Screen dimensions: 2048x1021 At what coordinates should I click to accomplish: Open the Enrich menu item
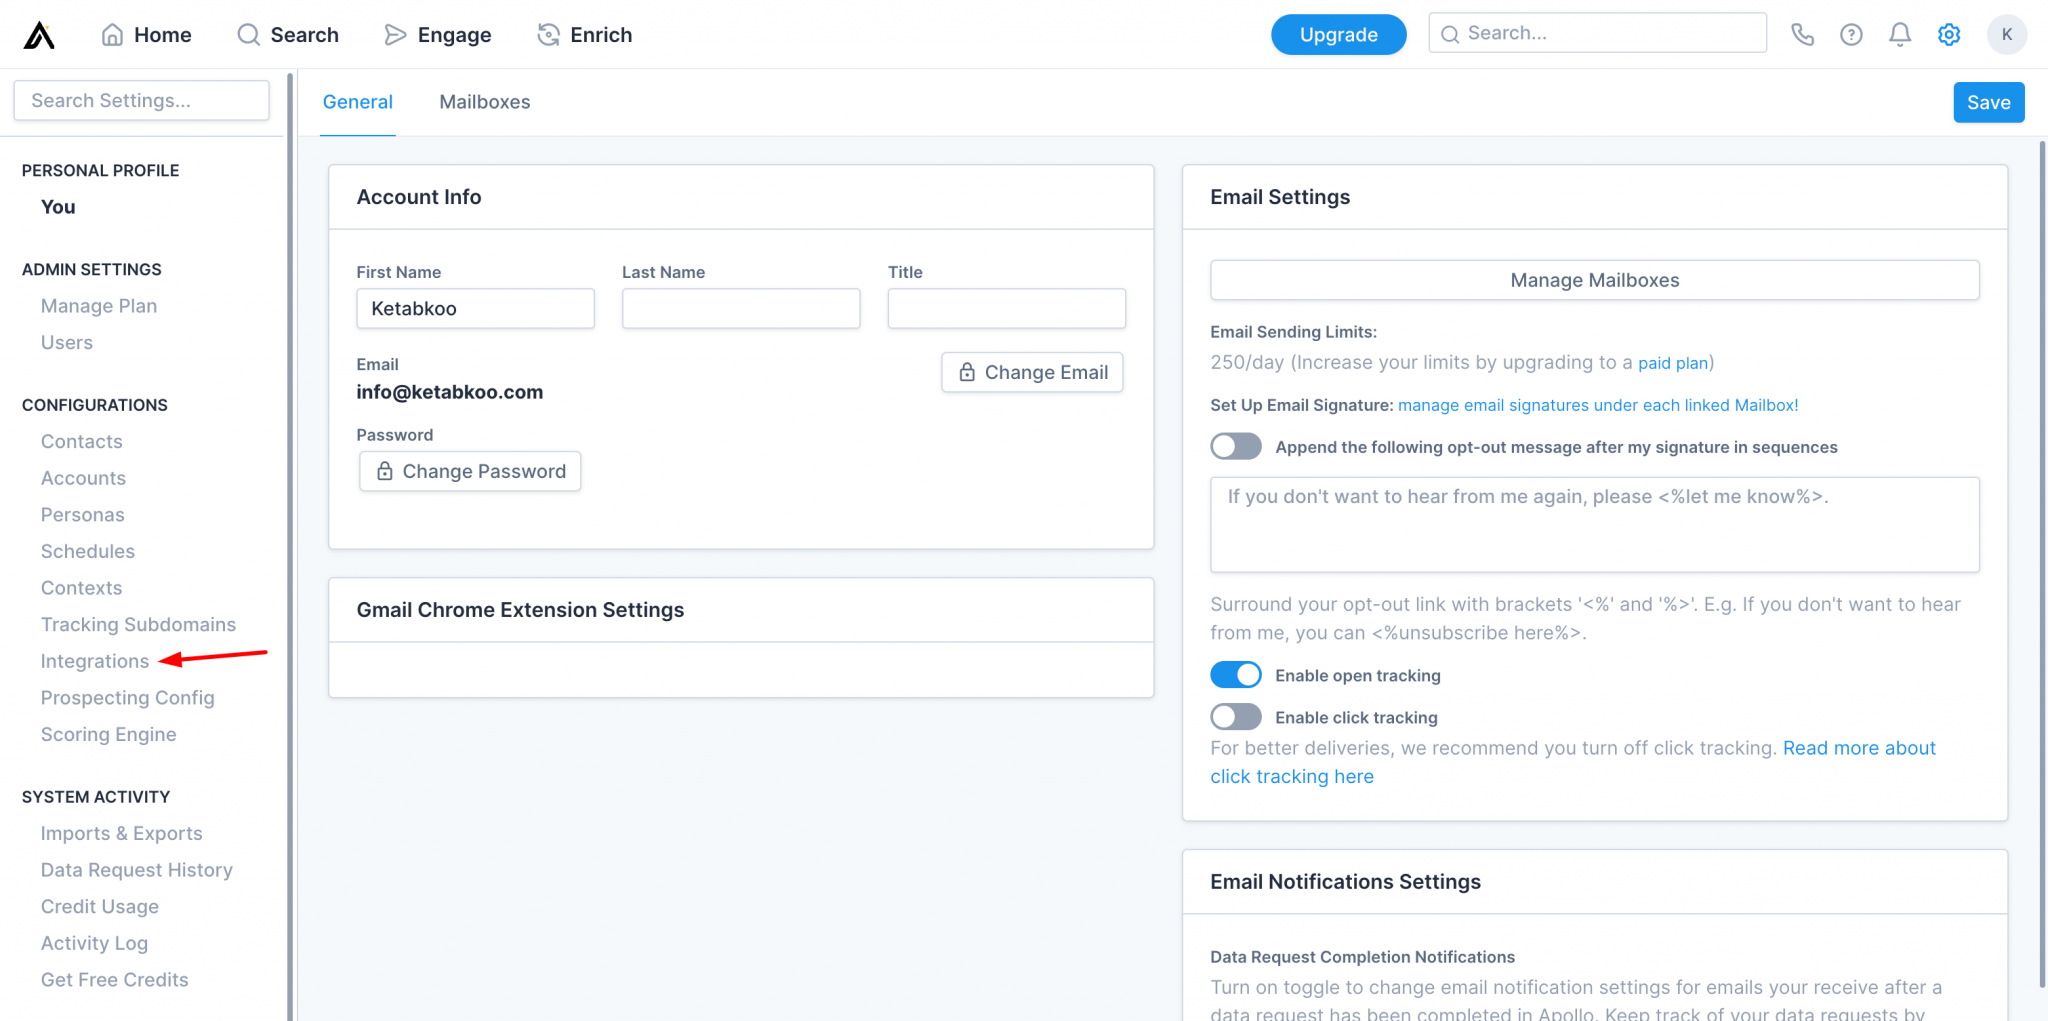click(x=585, y=35)
